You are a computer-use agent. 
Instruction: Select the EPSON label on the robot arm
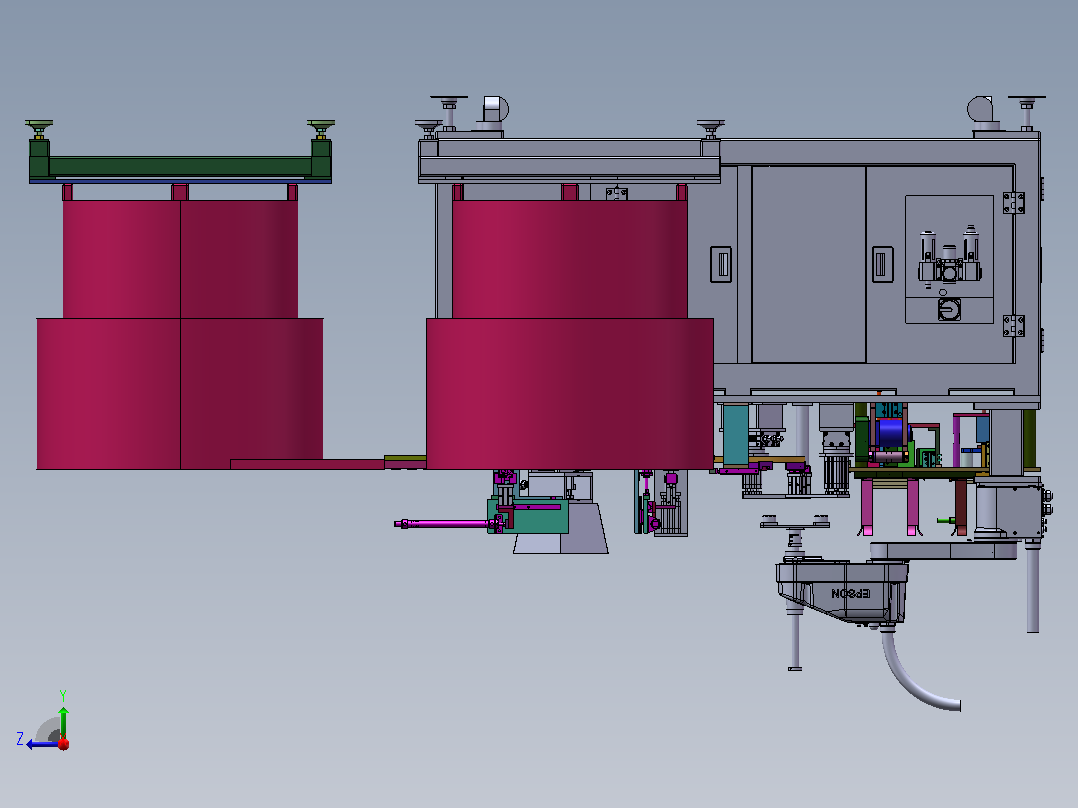click(850, 593)
